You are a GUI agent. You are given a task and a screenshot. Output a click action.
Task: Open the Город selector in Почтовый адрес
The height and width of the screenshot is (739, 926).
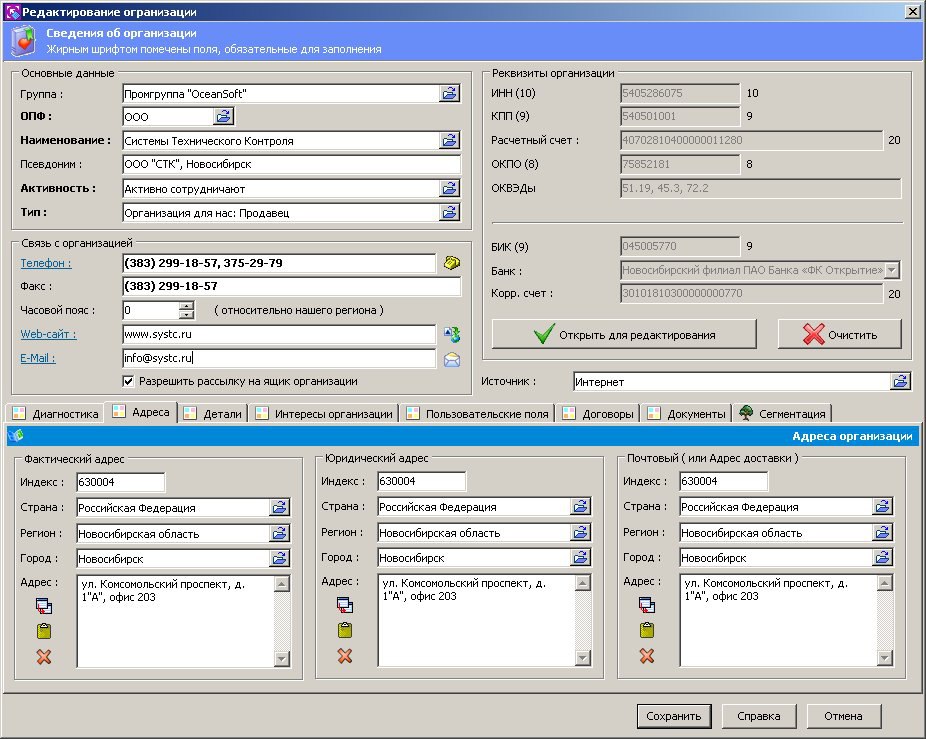(882, 558)
